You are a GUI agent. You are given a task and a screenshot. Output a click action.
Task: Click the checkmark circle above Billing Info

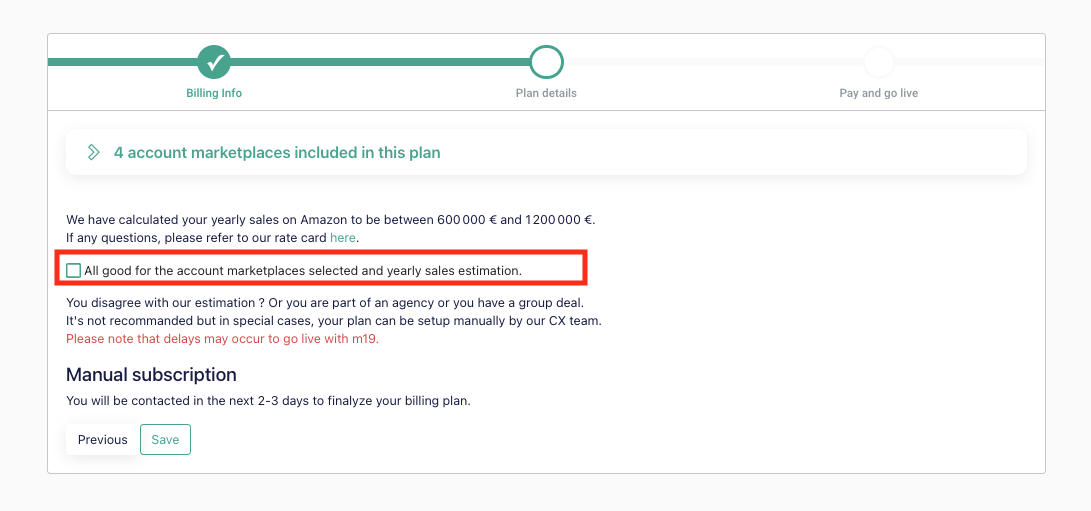point(214,62)
